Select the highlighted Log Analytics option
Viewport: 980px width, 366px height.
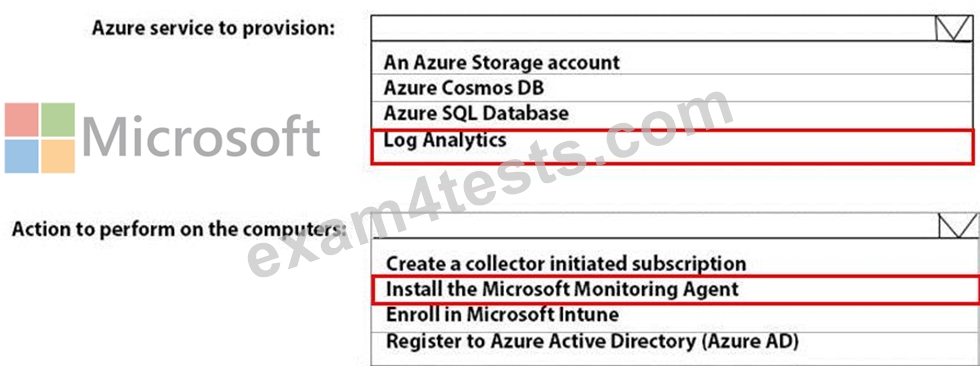pos(672,147)
